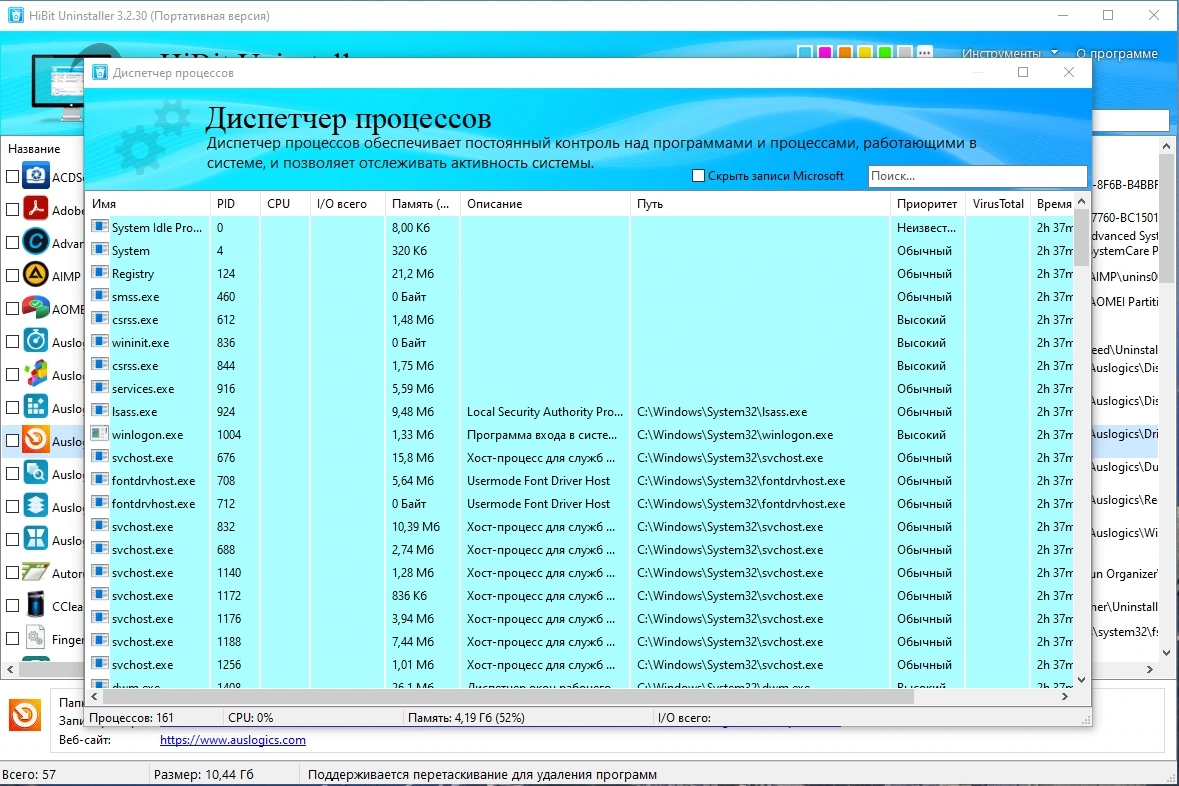Tick the checkbox beside Fingerprint entry
This screenshot has height=786, width=1179.
[12, 639]
